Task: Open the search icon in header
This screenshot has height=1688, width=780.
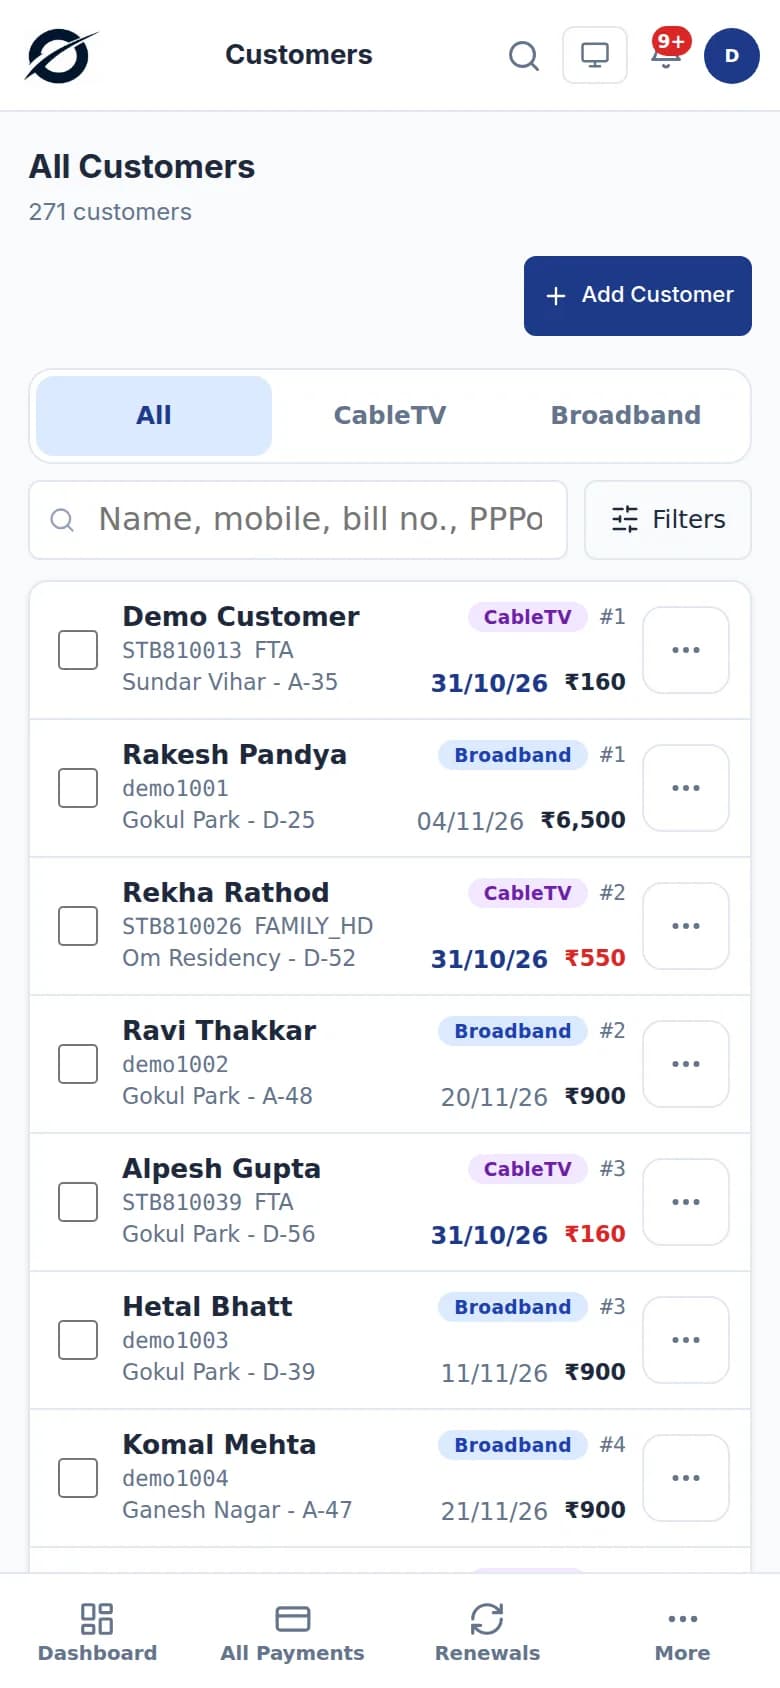Action: (x=524, y=55)
